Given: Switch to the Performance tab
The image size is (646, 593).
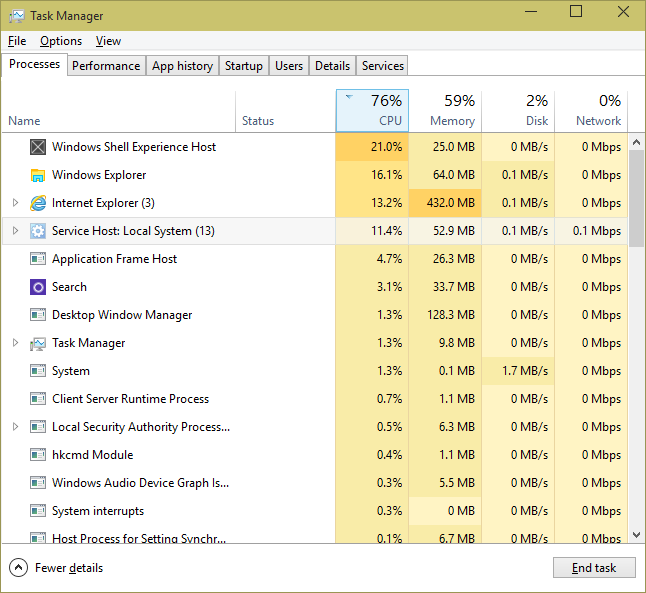Looking at the screenshot, I should pyautogui.click(x=106, y=66).
